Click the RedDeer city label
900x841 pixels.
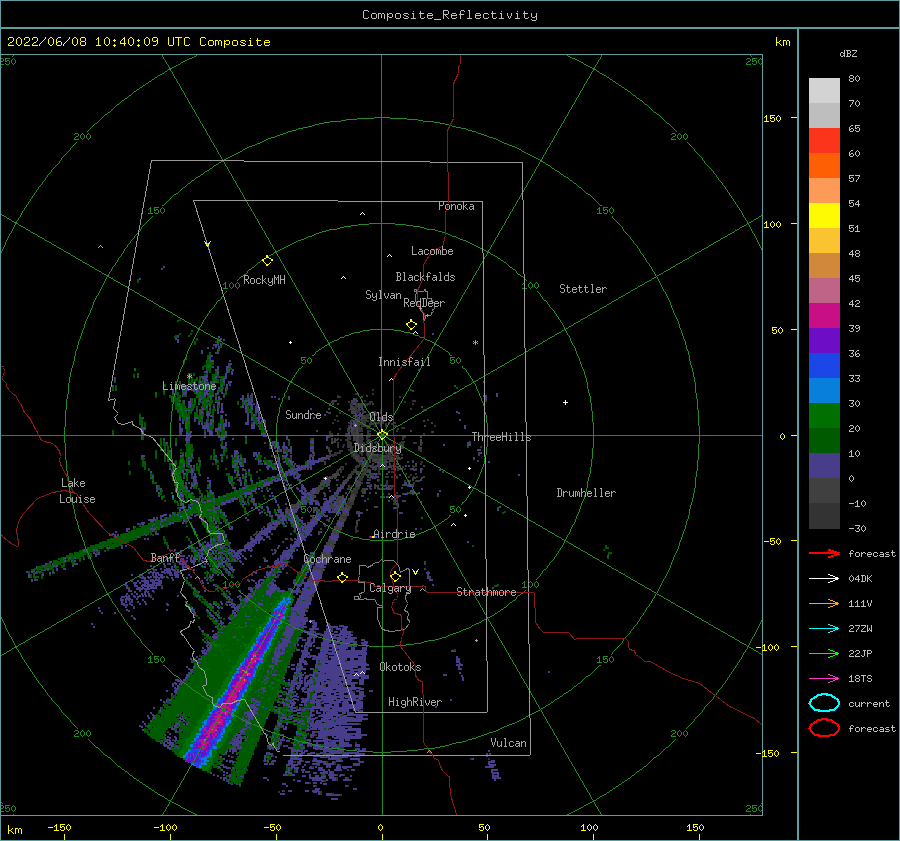[424, 303]
